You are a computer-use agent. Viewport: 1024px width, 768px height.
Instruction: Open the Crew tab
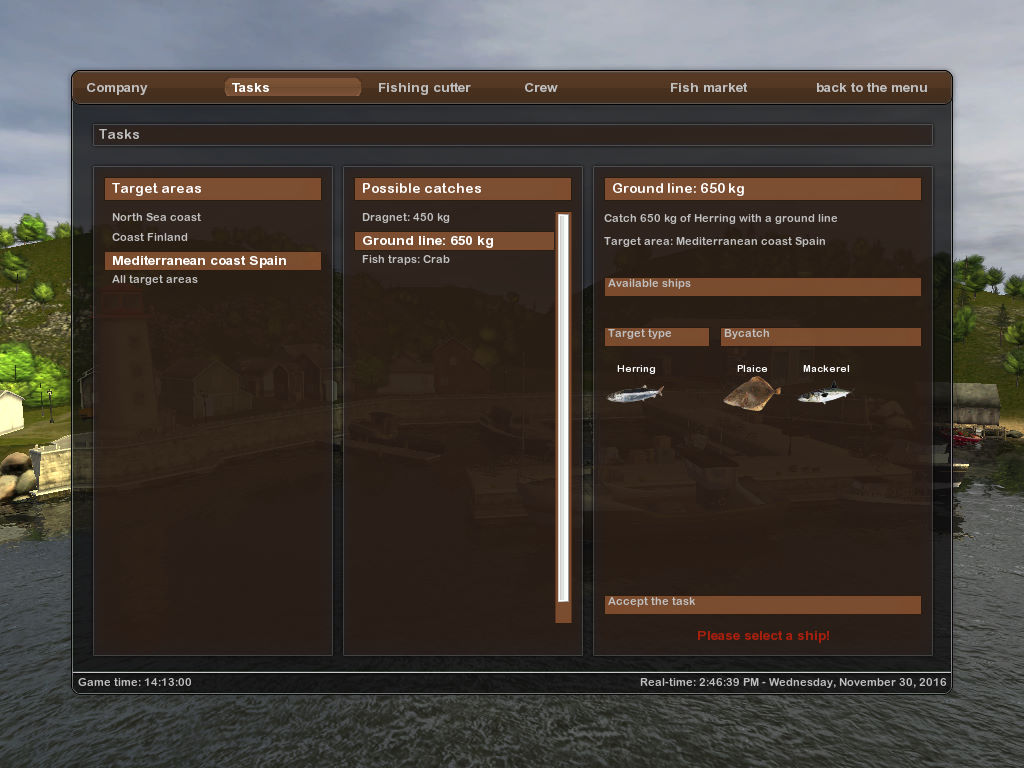pyautogui.click(x=541, y=88)
